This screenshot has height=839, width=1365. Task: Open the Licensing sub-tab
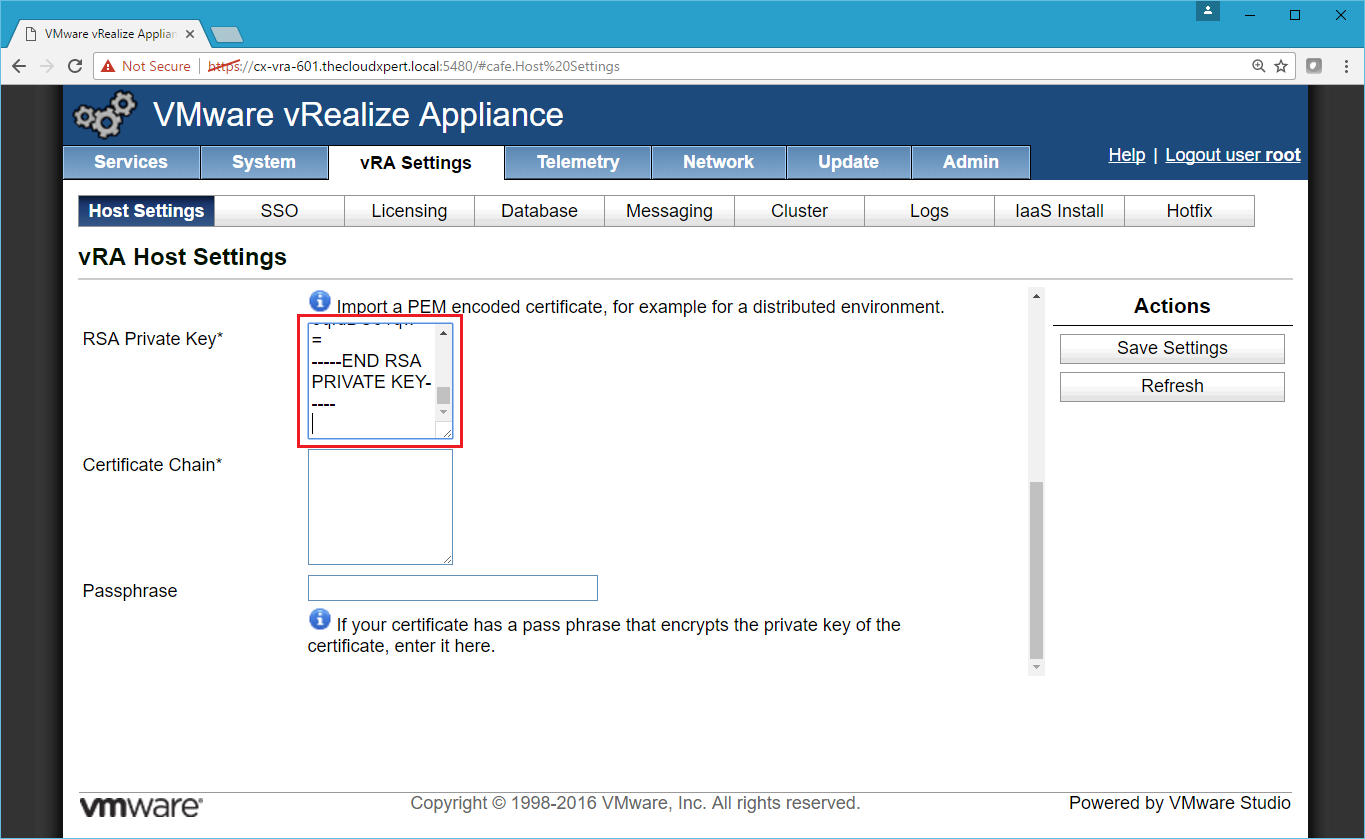coord(409,211)
